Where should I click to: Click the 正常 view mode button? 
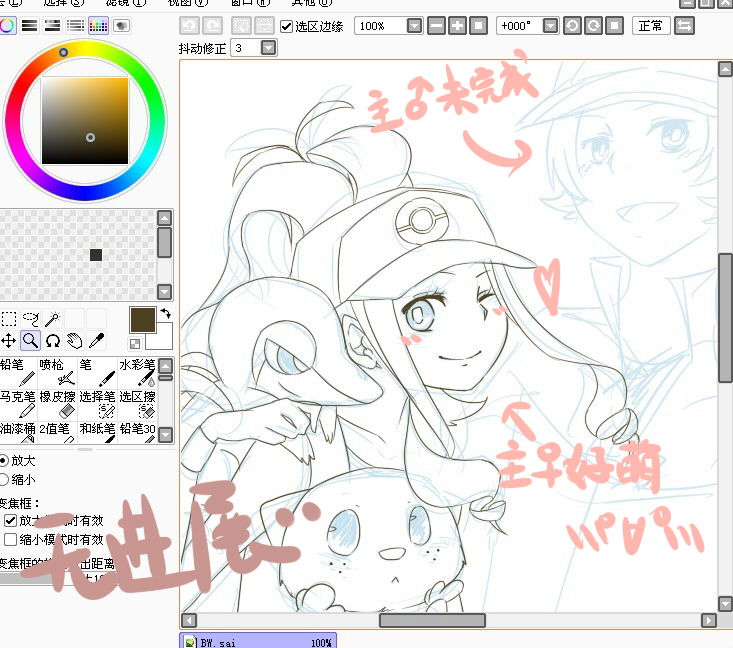(651, 26)
